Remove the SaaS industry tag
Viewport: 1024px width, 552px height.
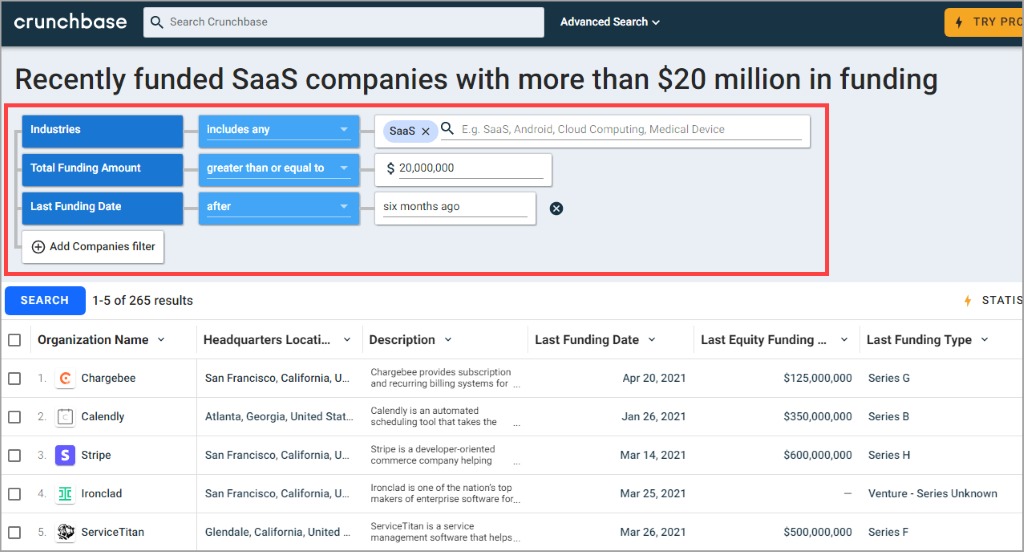coord(425,131)
